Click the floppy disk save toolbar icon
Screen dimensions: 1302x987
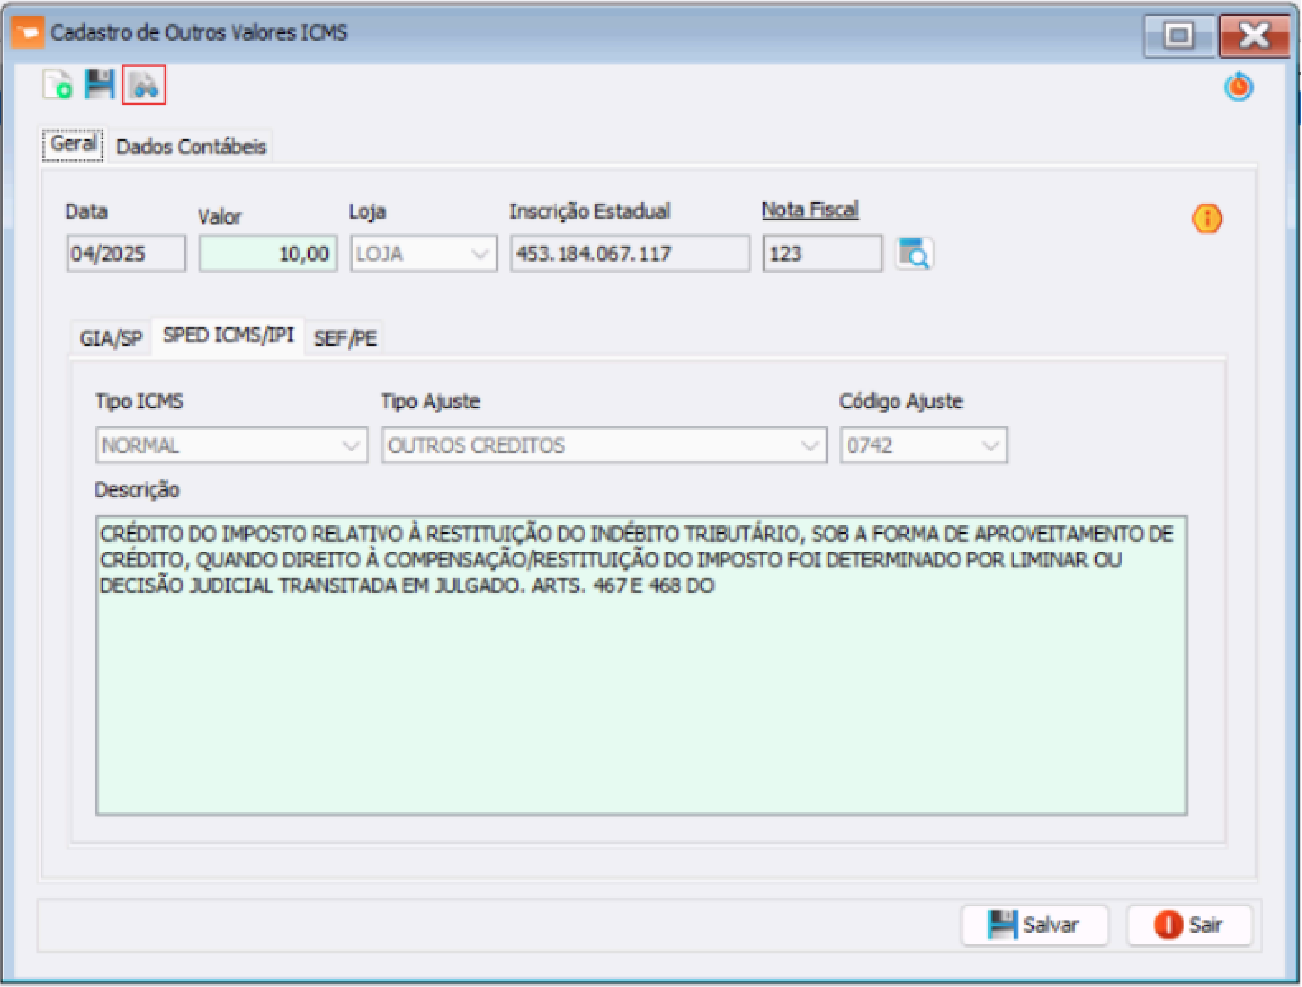click(100, 84)
